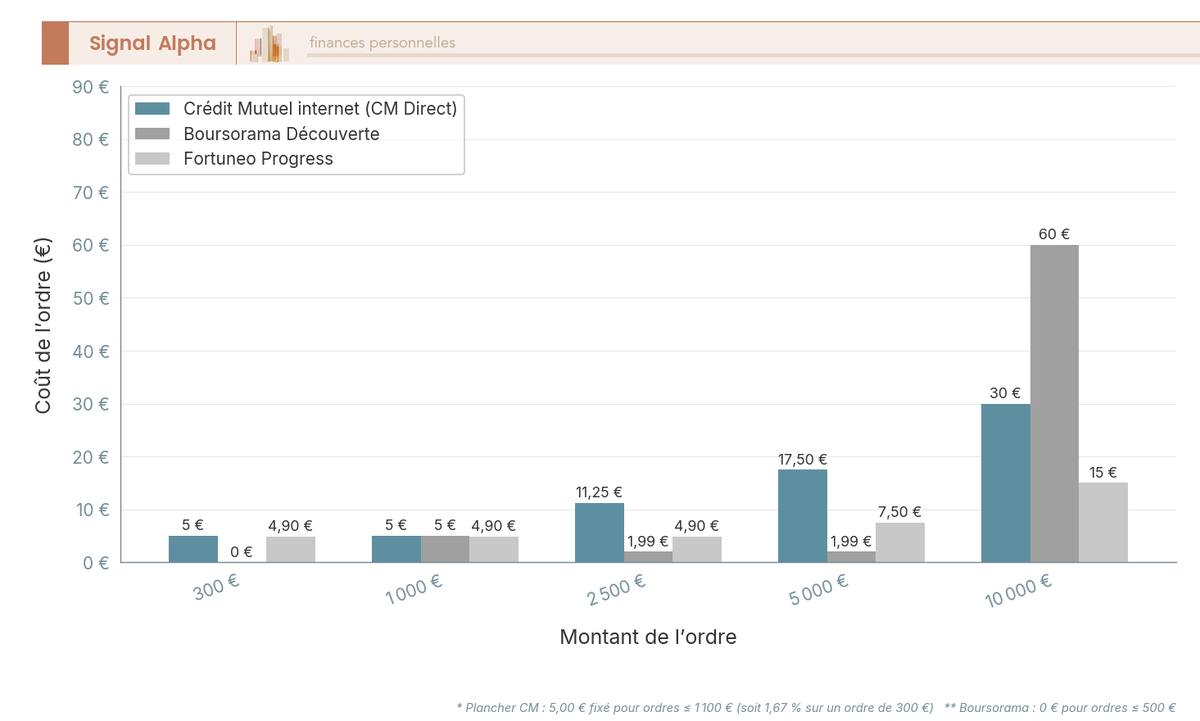Click the Crédit Mutuel blue bar at 1 000 €
Screen dimensions: 1200x721
pyautogui.click(x=396, y=549)
